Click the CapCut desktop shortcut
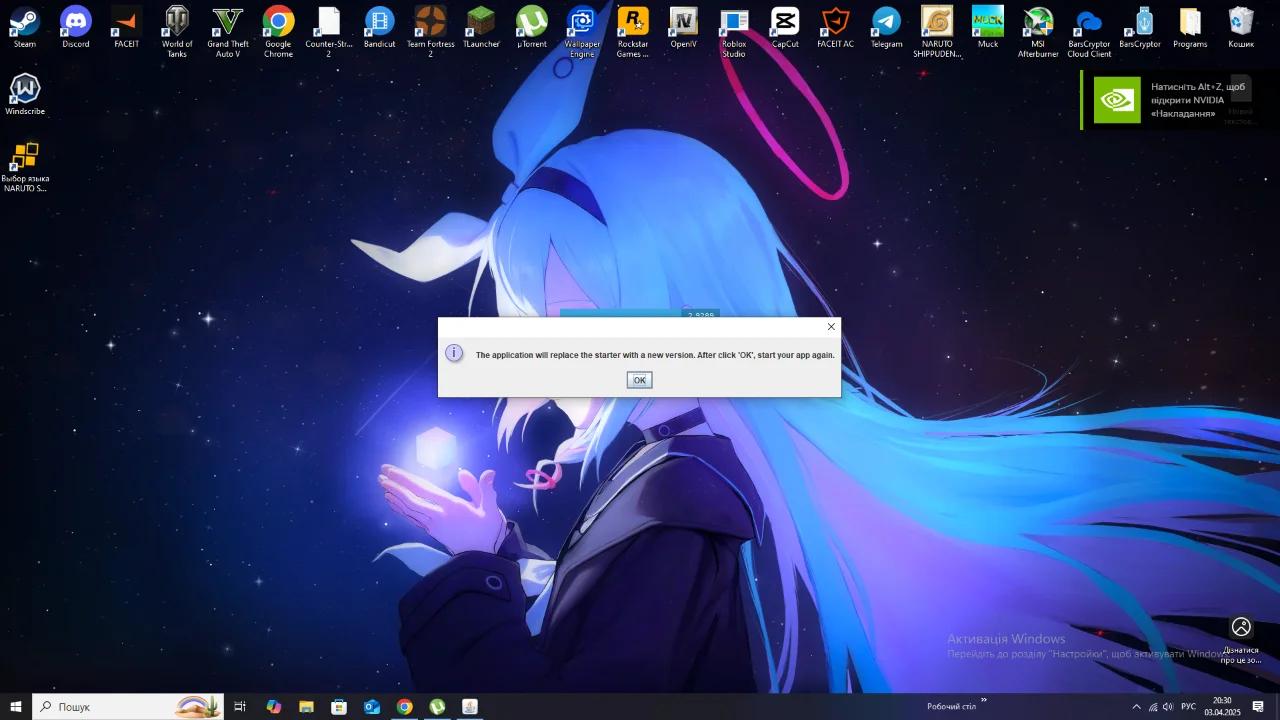The height and width of the screenshot is (720, 1280). point(785,28)
